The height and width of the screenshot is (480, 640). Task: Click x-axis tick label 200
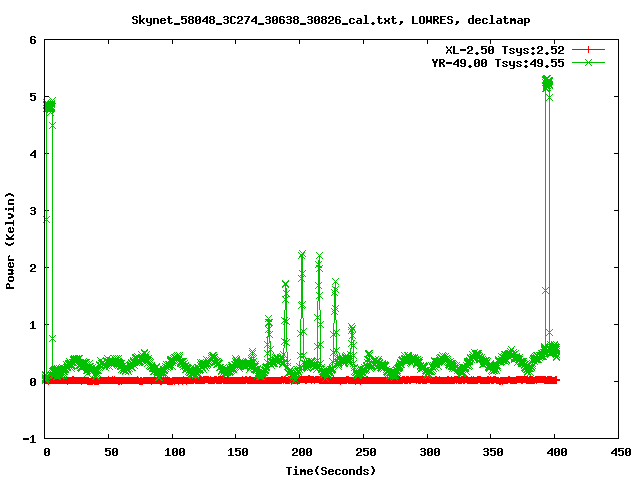302,452
